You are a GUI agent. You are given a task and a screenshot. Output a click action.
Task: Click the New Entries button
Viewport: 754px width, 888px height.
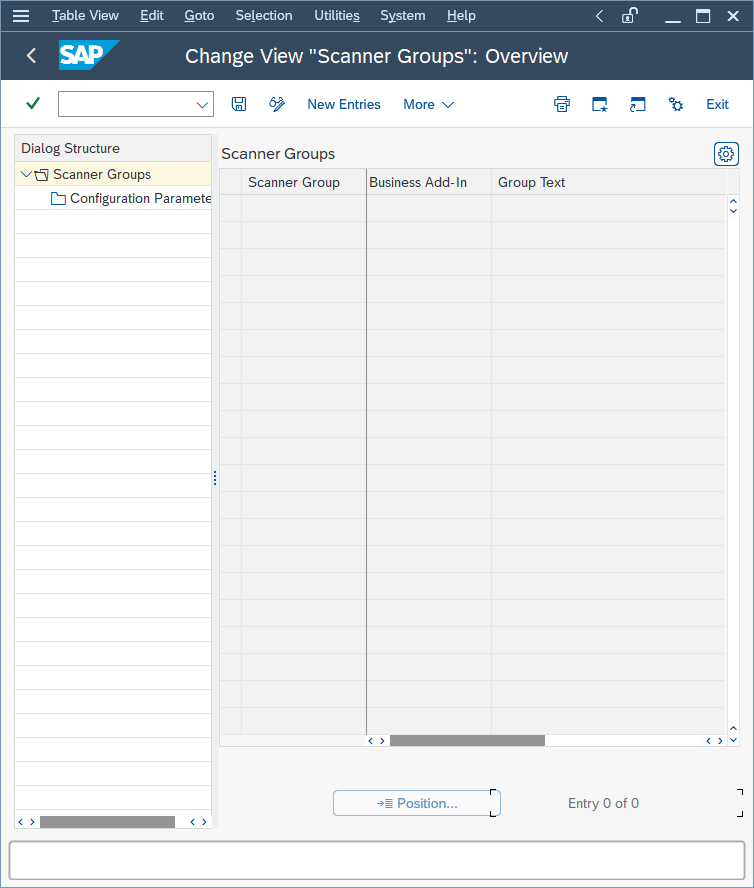pos(343,104)
